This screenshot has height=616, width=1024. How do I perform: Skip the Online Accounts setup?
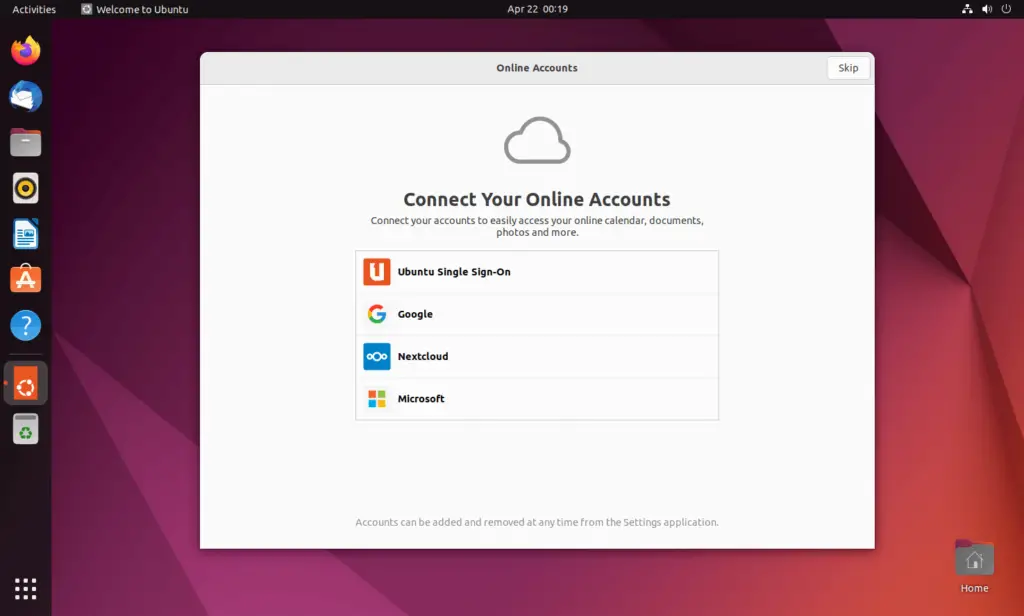[848, 67]
